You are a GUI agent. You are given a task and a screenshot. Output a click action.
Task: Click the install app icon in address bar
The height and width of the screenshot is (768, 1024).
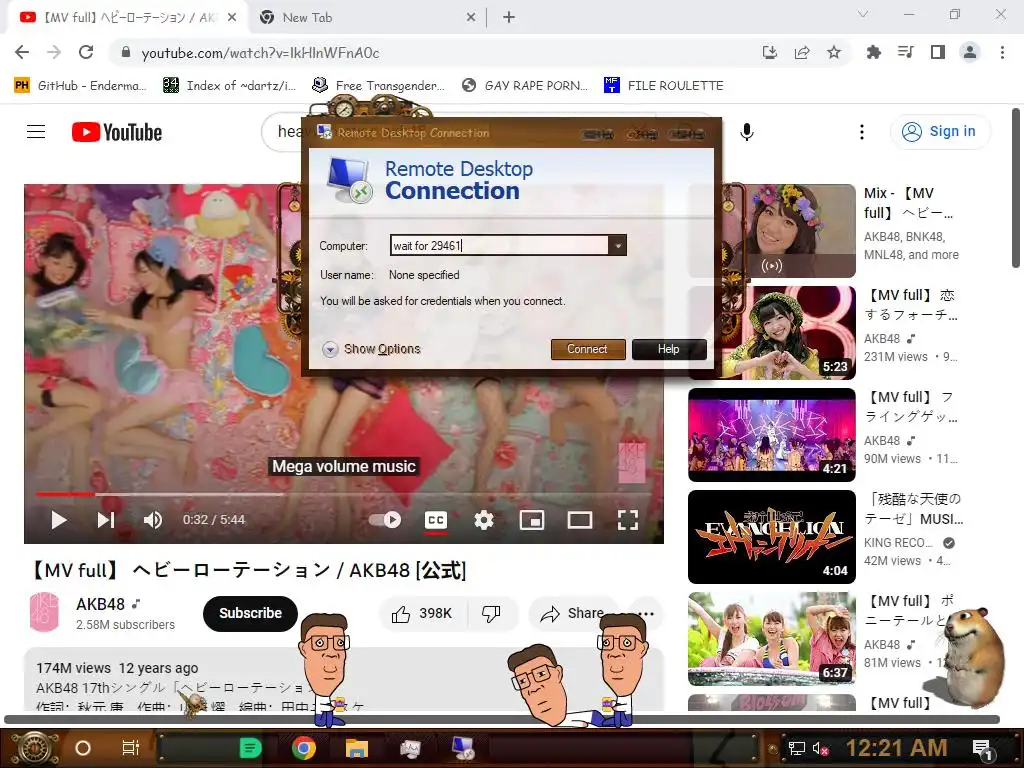(770, 52)
